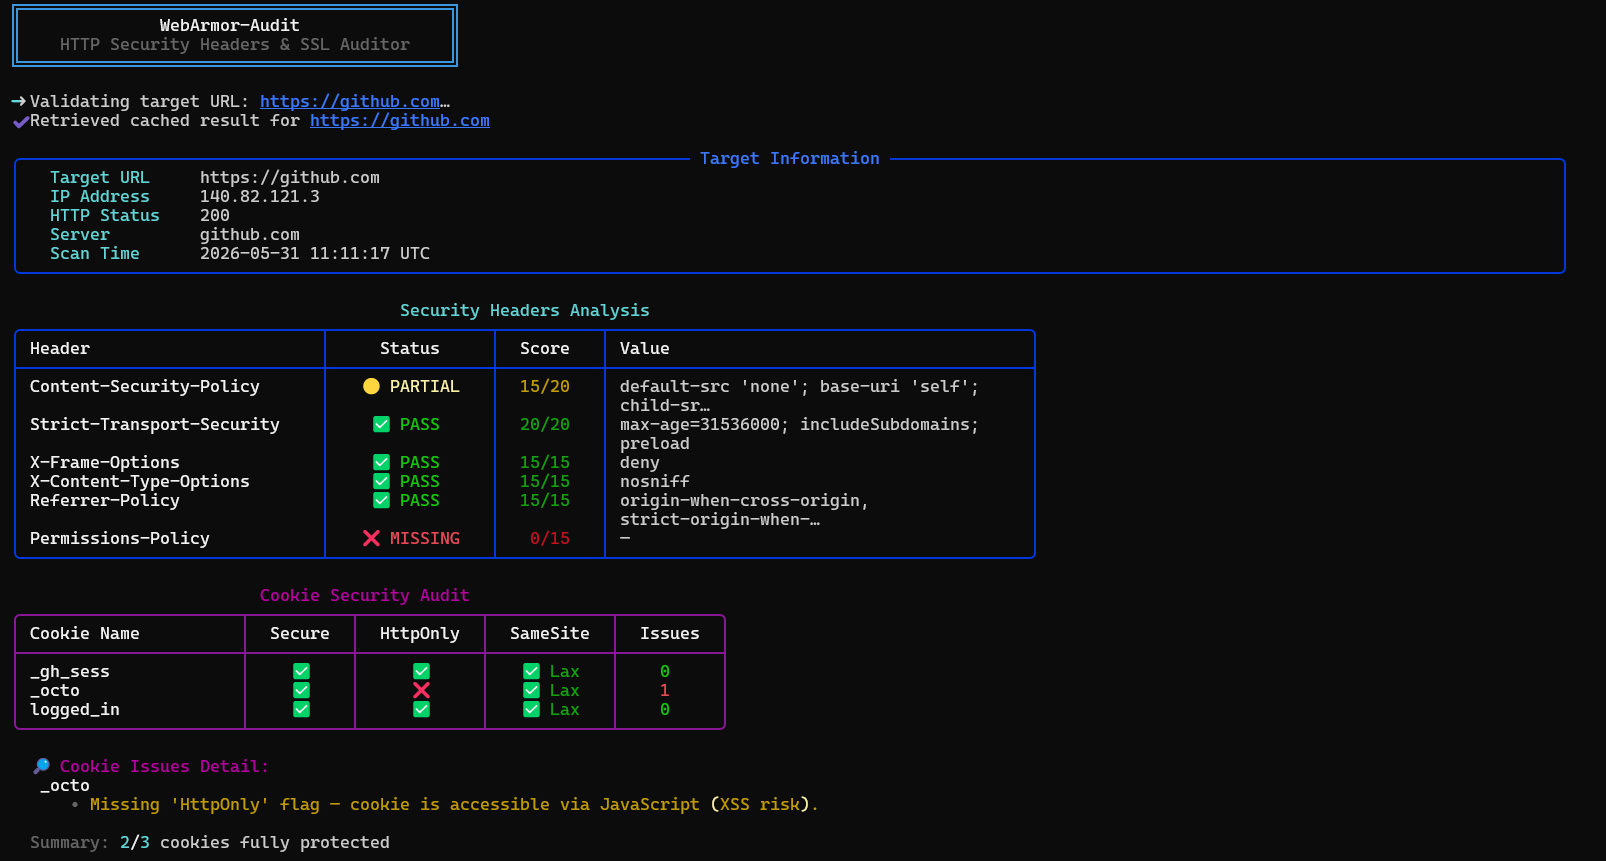Click the Target Information panel title
The width and height of the screenshot is (1606, 861).
coord(790,158)
